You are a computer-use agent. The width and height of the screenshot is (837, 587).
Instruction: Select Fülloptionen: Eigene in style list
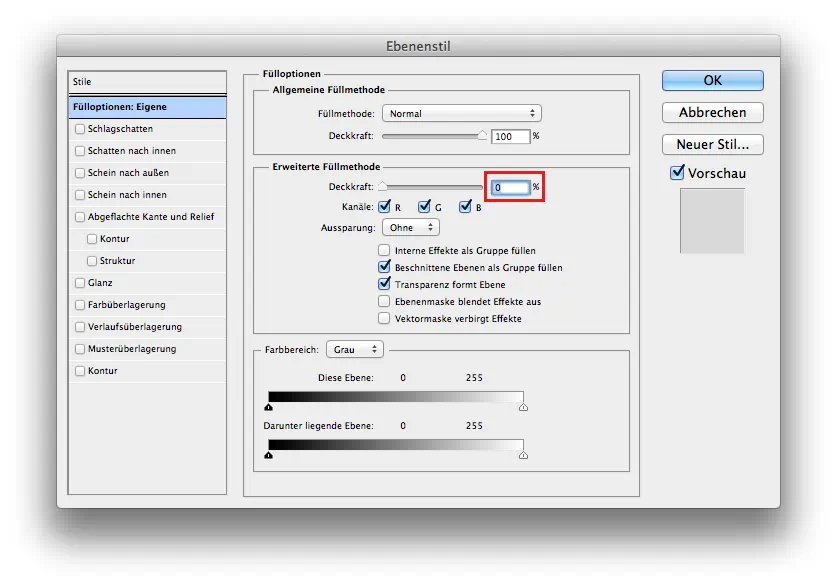(x=147, y=106)
